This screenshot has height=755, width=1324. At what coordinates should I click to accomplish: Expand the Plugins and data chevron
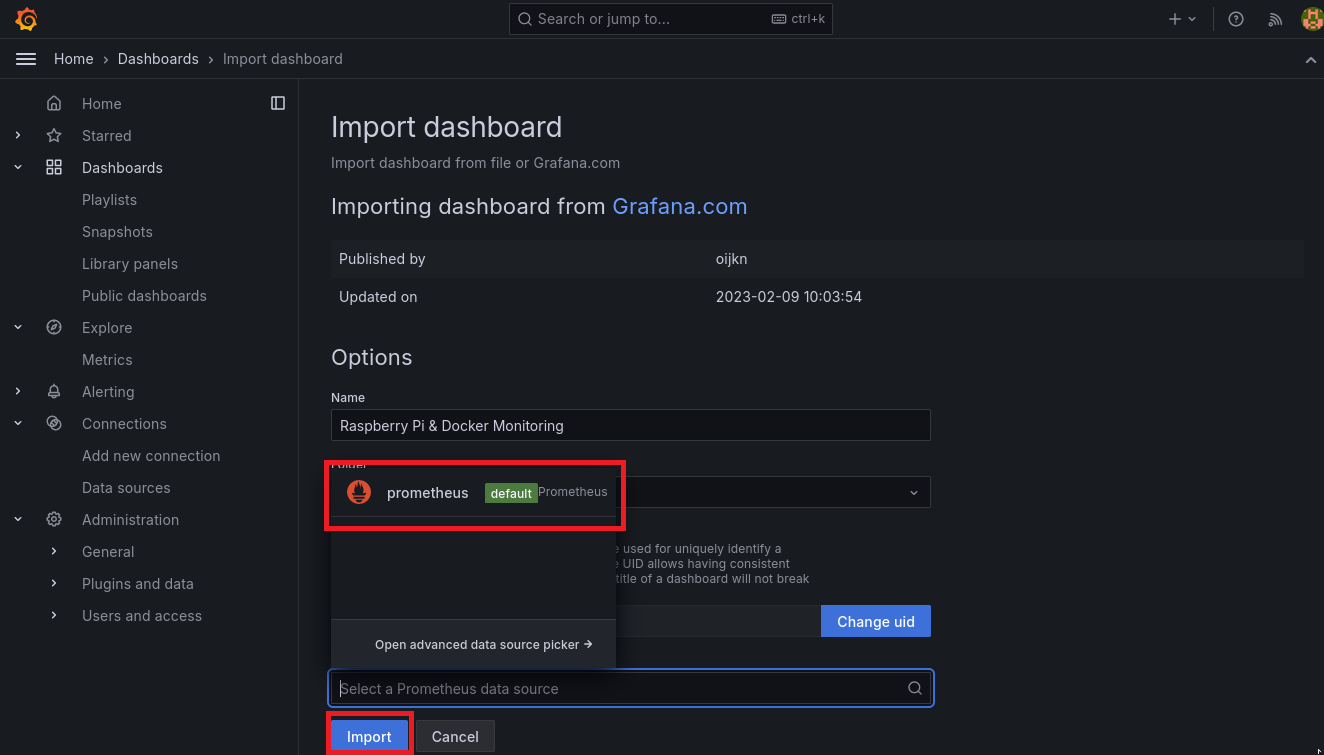[x=54, y=584]
